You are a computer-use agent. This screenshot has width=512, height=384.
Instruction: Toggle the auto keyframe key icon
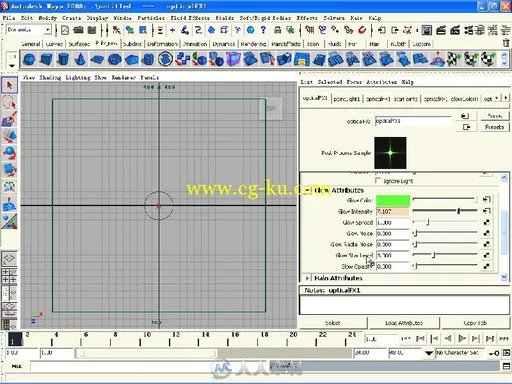(494, 353)
